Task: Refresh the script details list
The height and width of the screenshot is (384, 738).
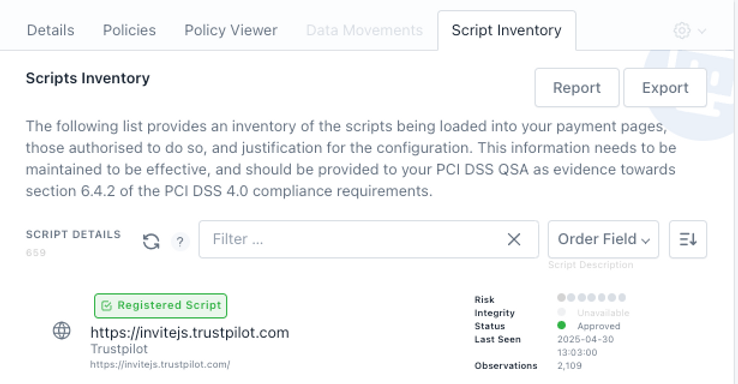Action: pos(151,242)
